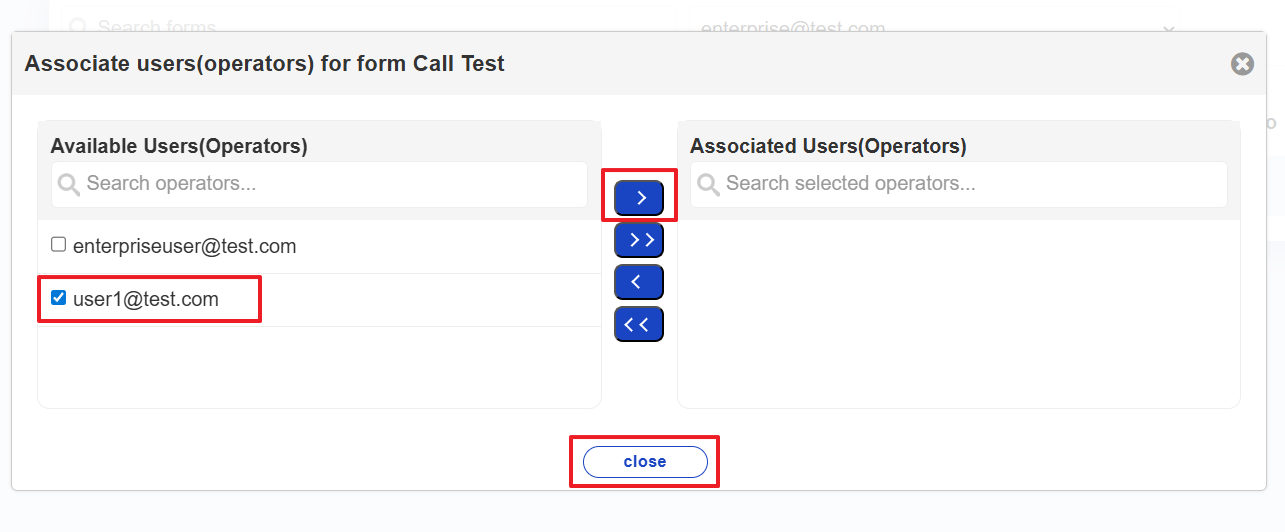
Task: Focus the Search operators input field
Action: pyautogui.click(x=330, y=184)
